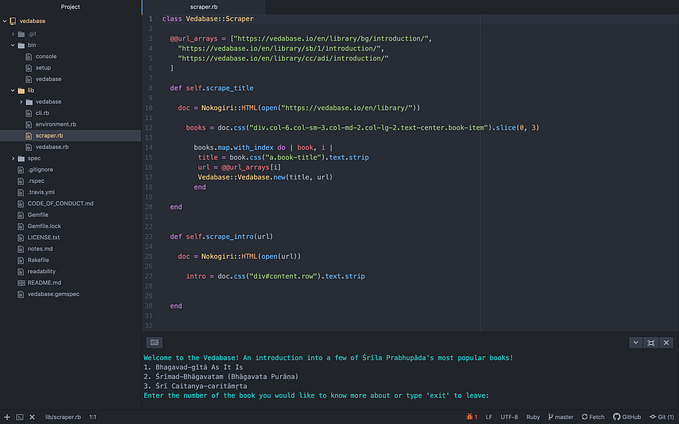The width and height of the screenshot is (679, 424).
Task: Click the scraper.rb file icon
Action: pyautogui.click(x=29, y=136)
